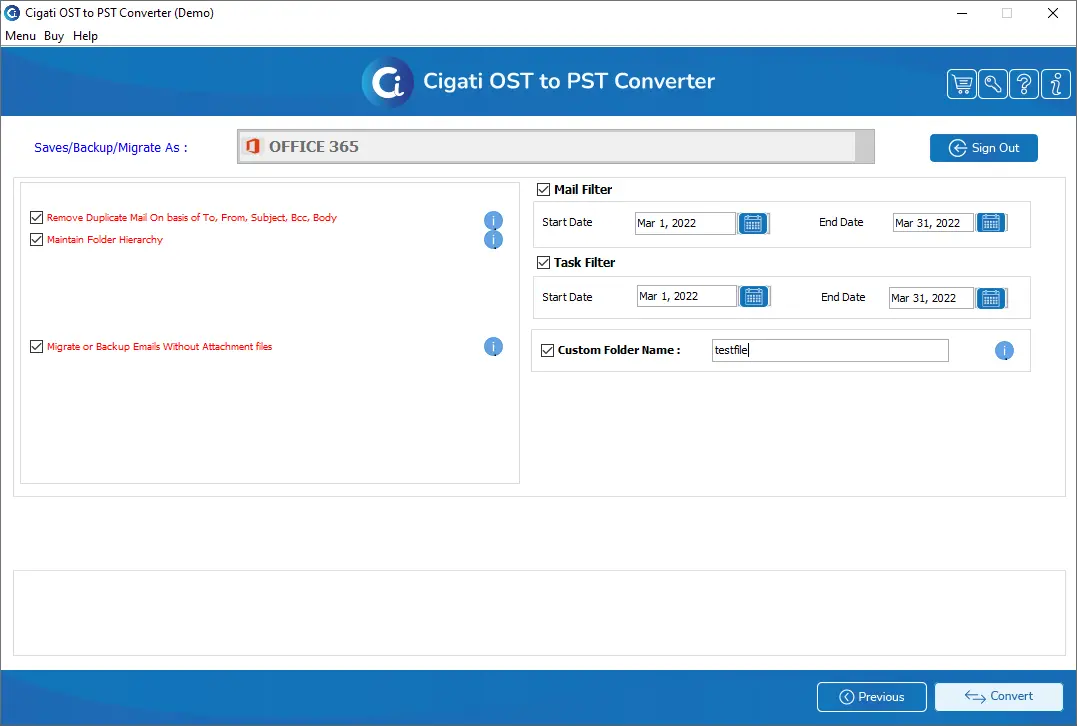Click the app icon in title bar
This screenshot has width=1077, height=726.
pos(12,13)
